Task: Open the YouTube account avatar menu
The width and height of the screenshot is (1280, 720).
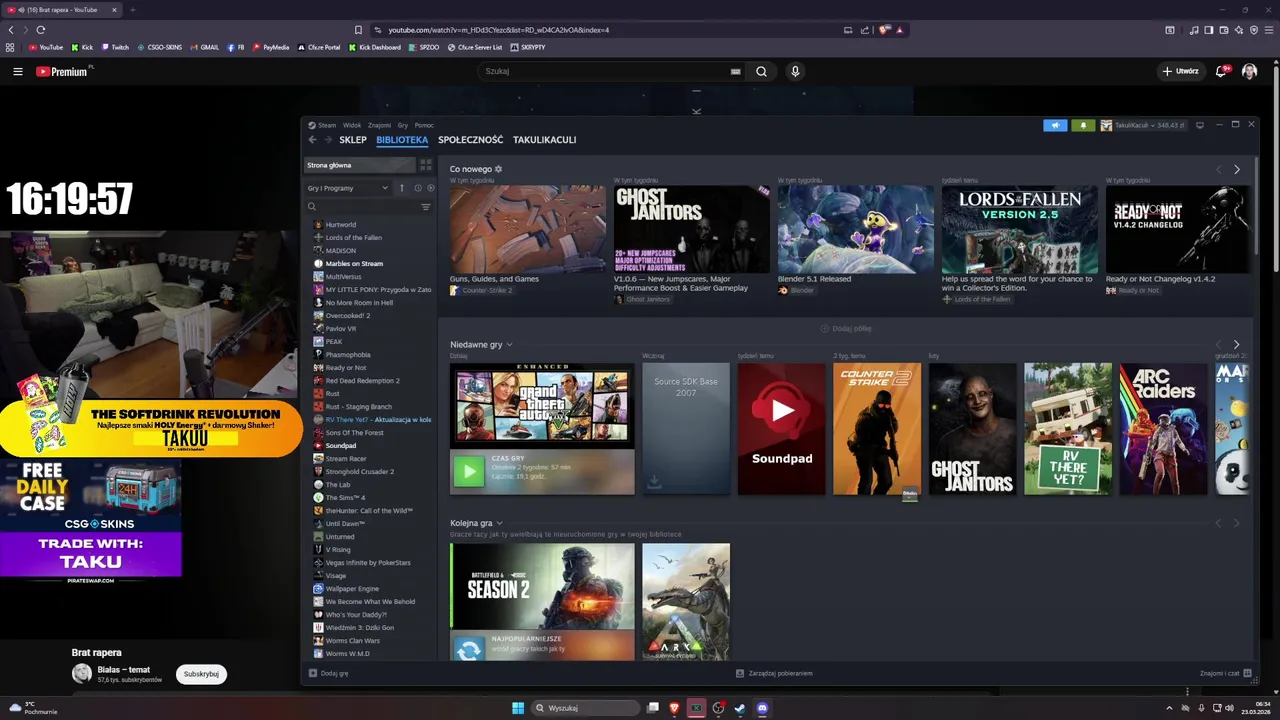Action: [1249, 71]
